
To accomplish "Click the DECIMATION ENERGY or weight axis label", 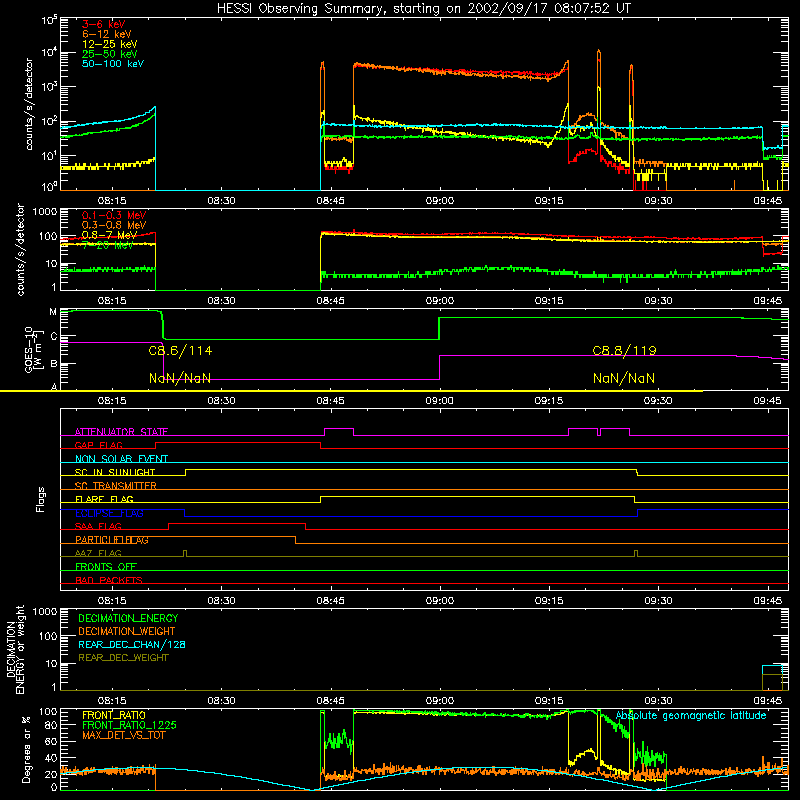I will [15, 649].
